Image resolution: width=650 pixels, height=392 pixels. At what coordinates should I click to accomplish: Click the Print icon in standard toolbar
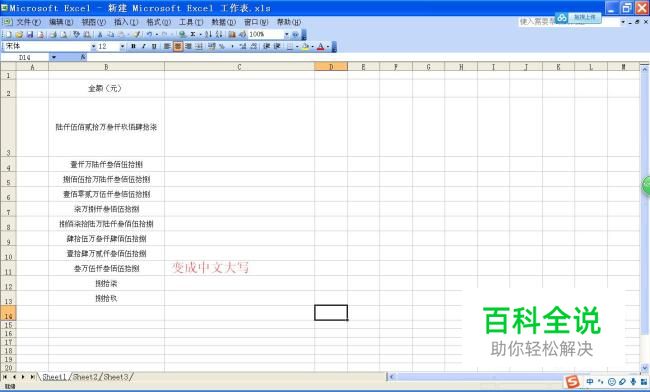coord(53,35)
